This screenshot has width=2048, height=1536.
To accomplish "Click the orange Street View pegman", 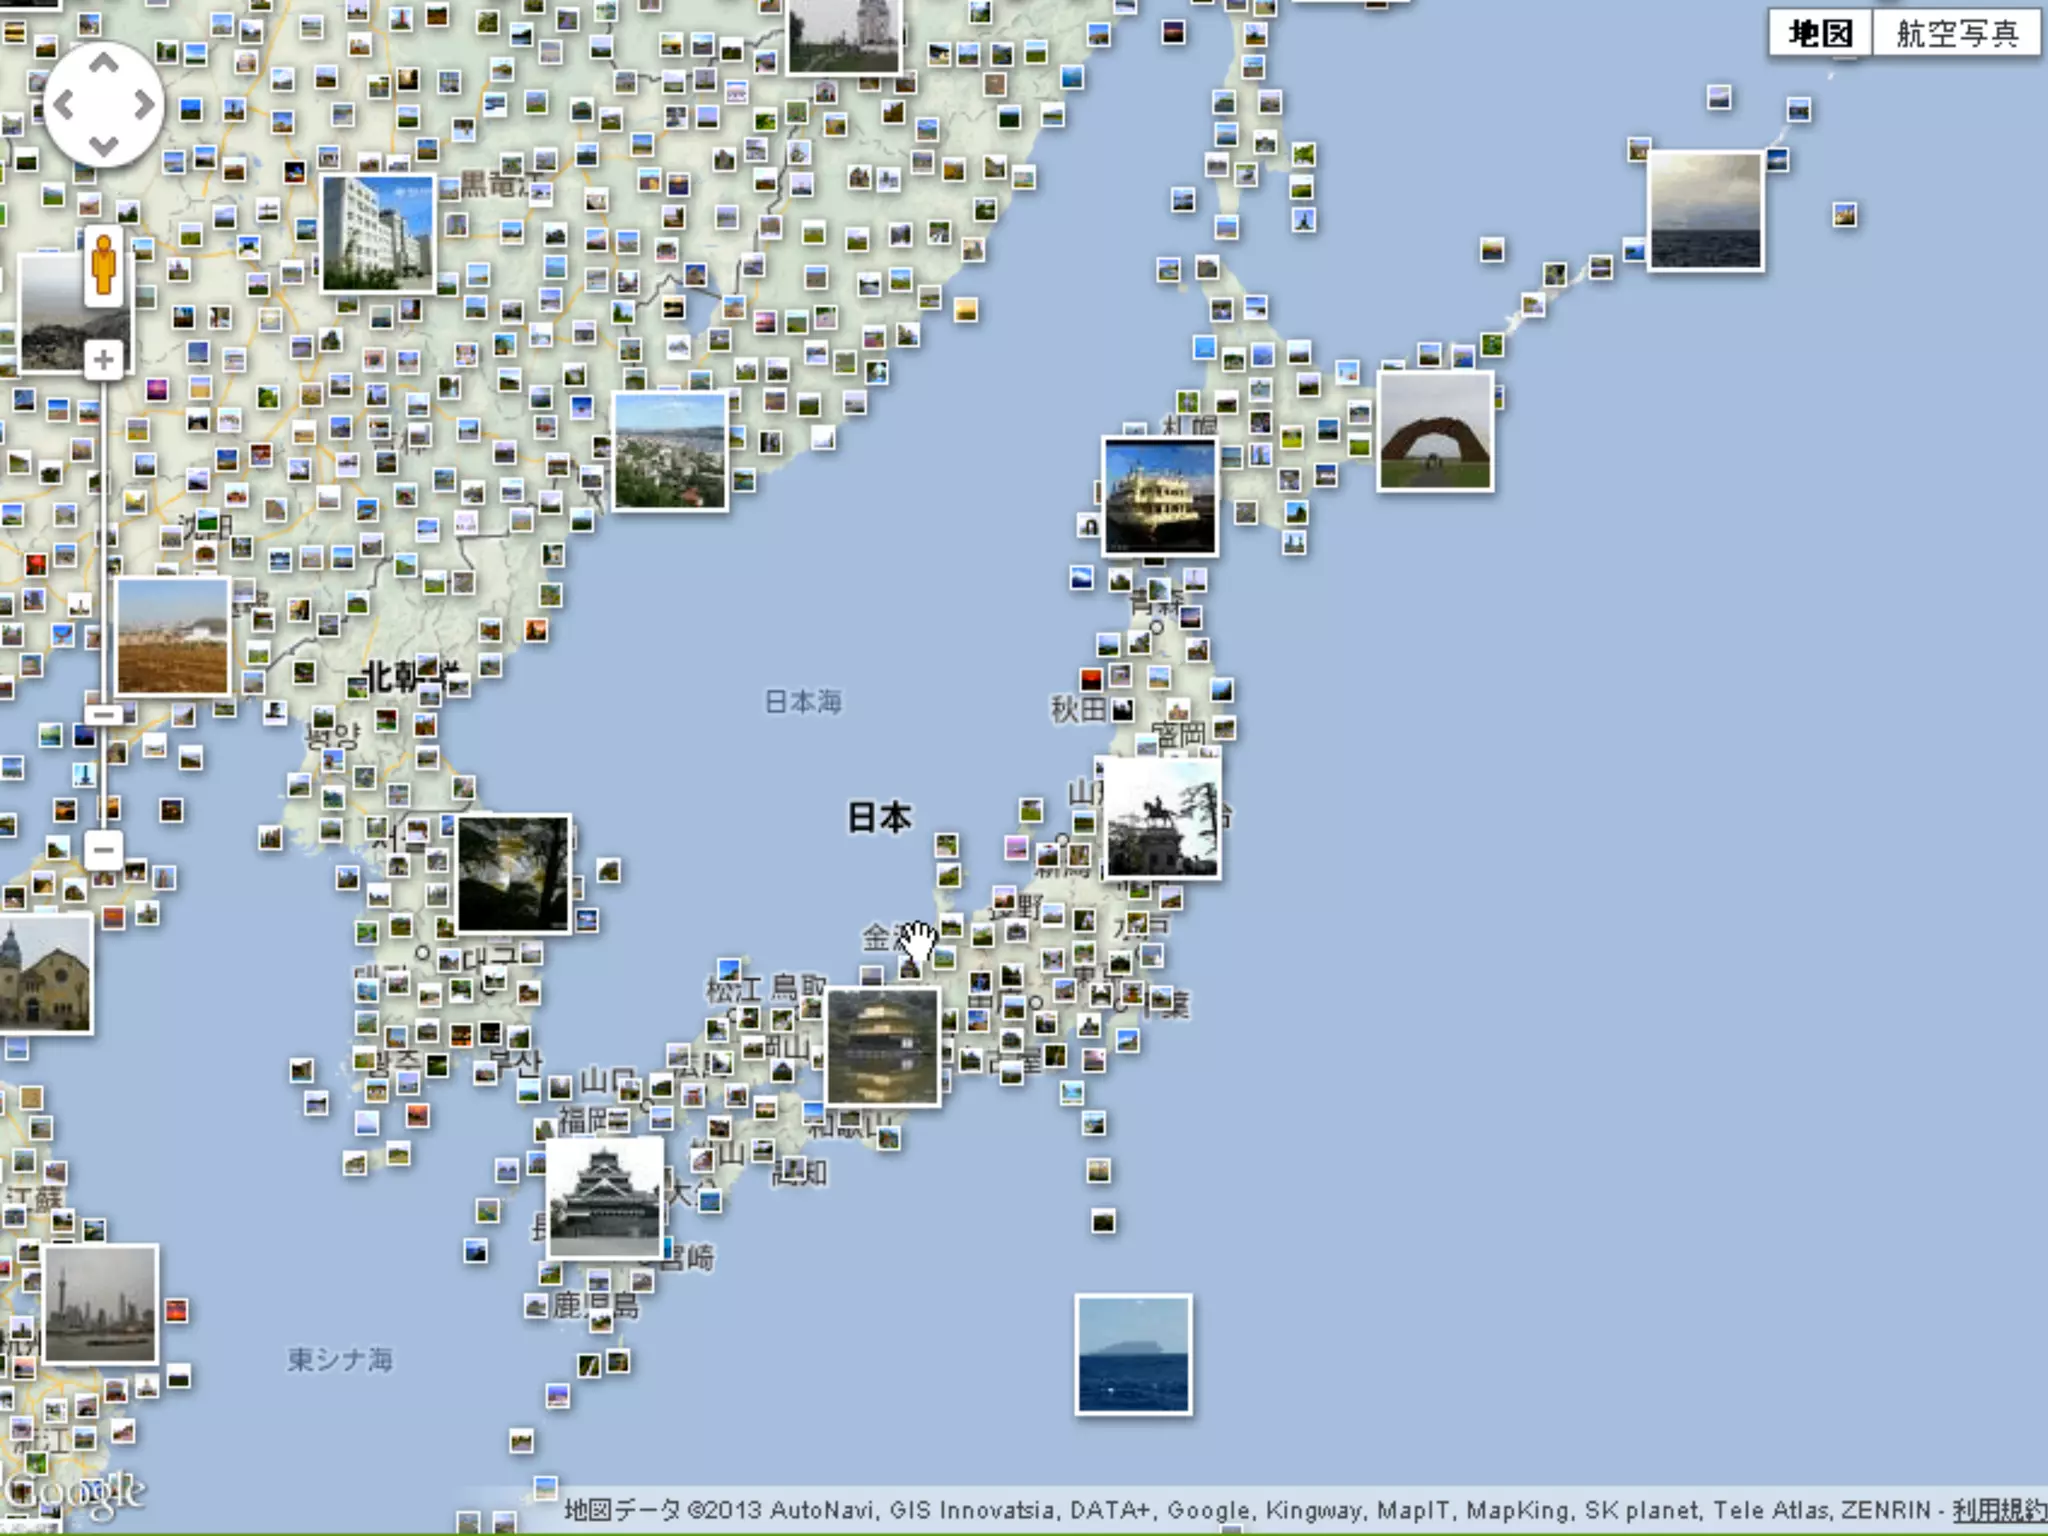I will click(x=104, y=265).
